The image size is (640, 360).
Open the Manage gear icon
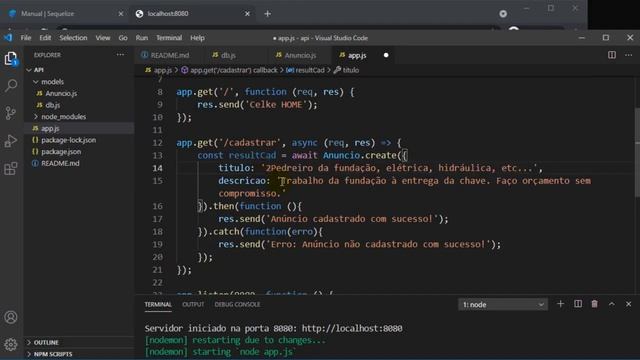(x=11, y=344)
